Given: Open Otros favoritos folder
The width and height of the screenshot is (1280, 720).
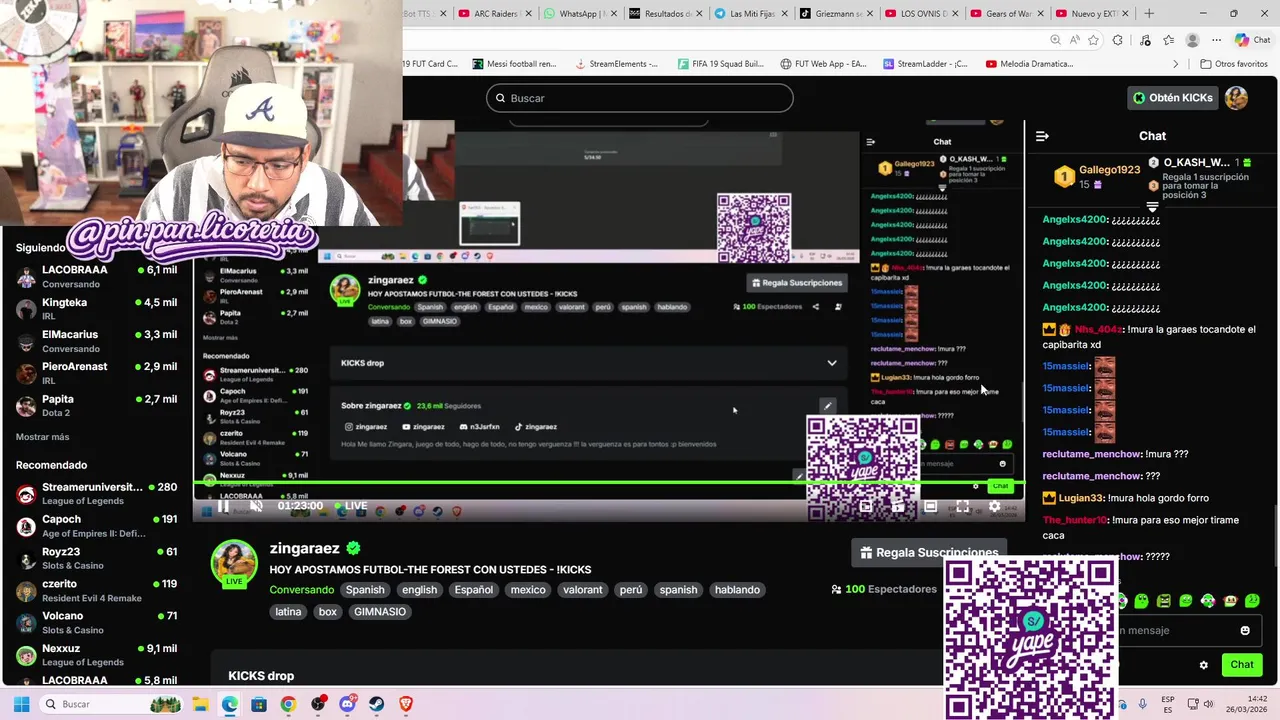Looking at the screenshot, I should [1234, 64].
